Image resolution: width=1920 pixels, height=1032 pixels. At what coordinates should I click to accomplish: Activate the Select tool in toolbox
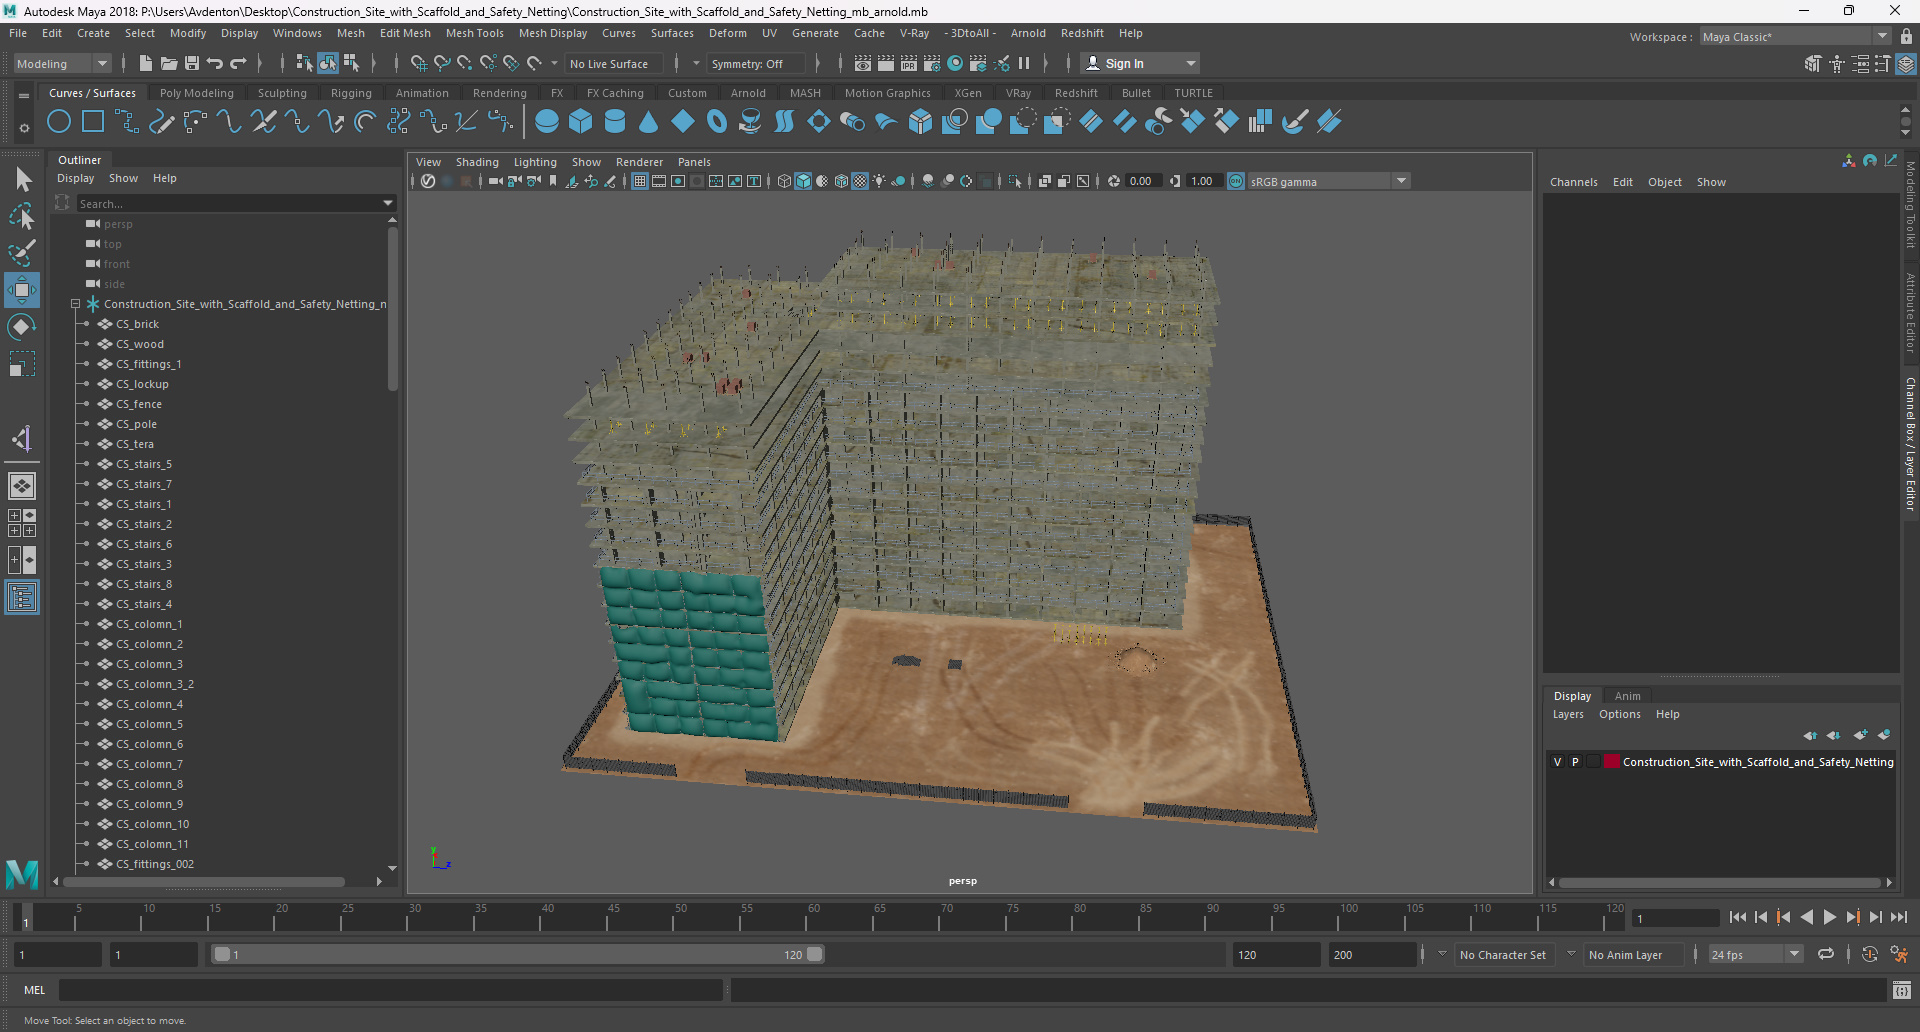[x=22, y=180]
